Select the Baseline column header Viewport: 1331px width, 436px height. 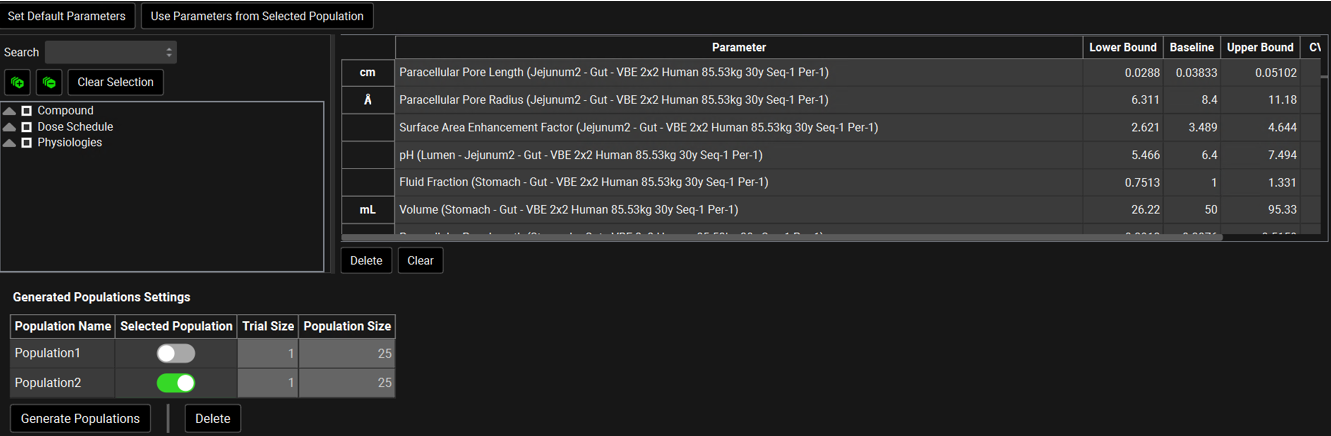coord(1191,47)
